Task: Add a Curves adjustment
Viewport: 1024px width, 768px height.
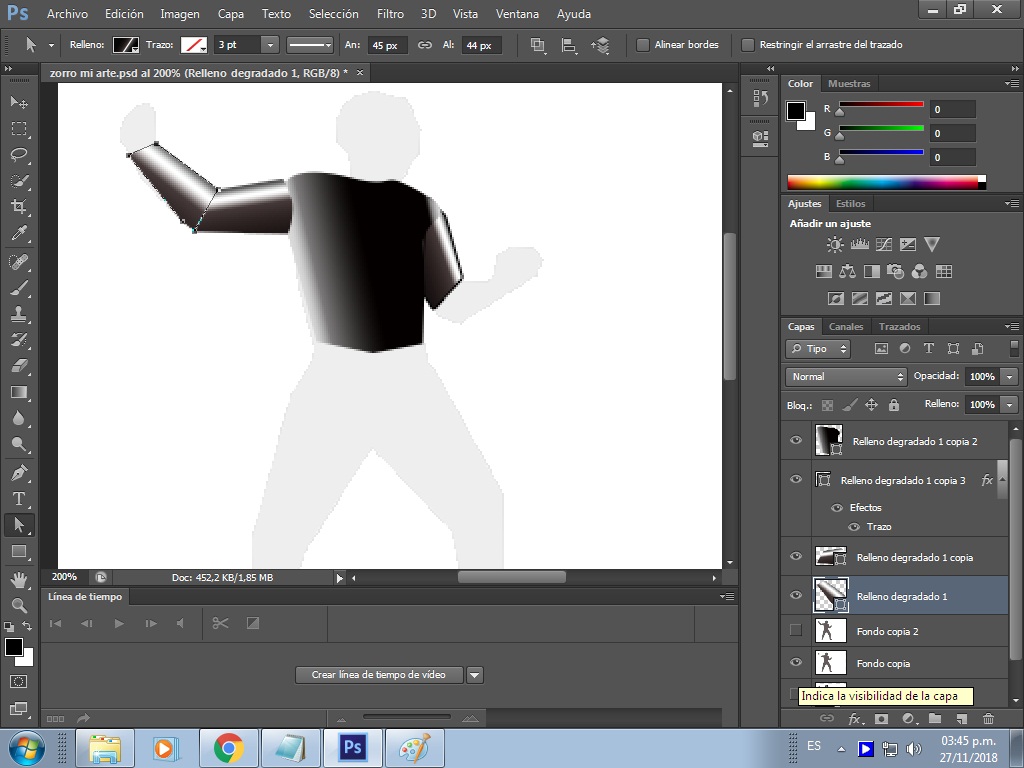Action: pos(884,245)
